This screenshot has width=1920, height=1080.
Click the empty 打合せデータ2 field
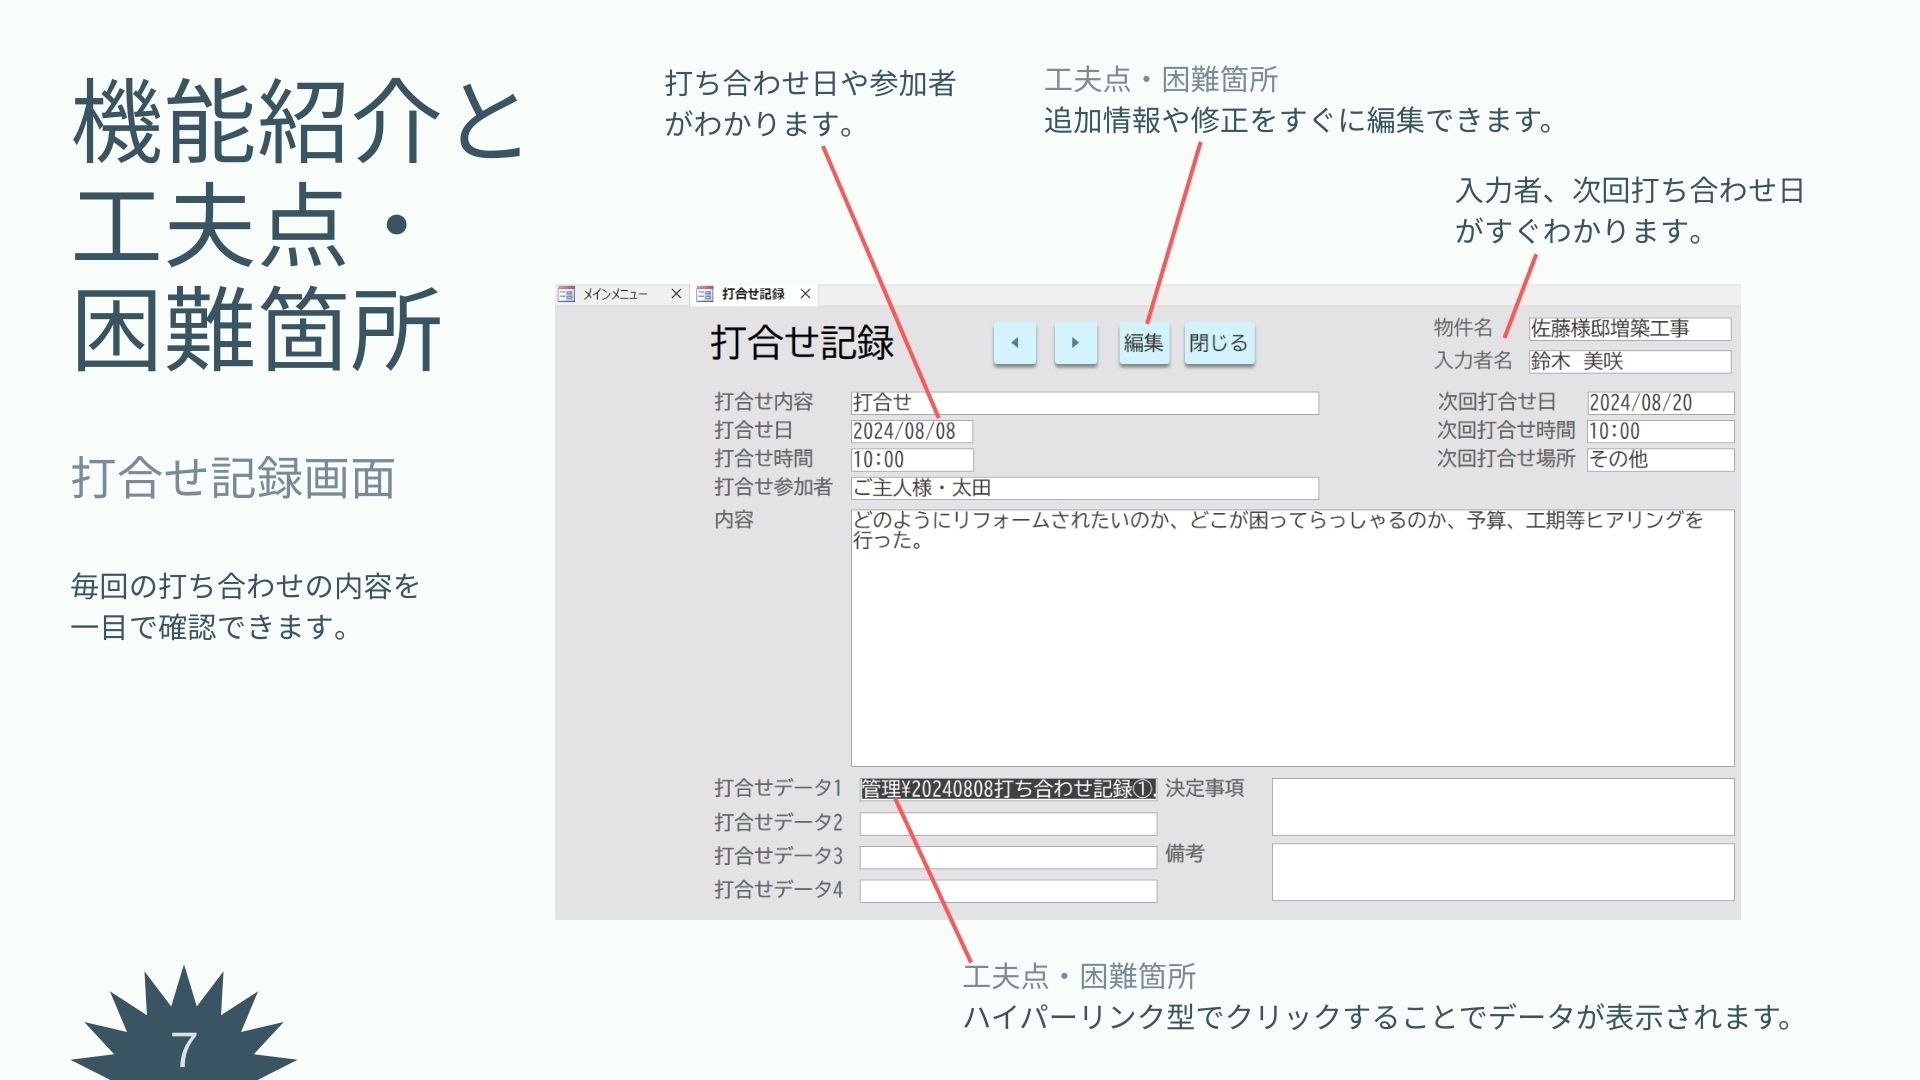coord(1007,824)
